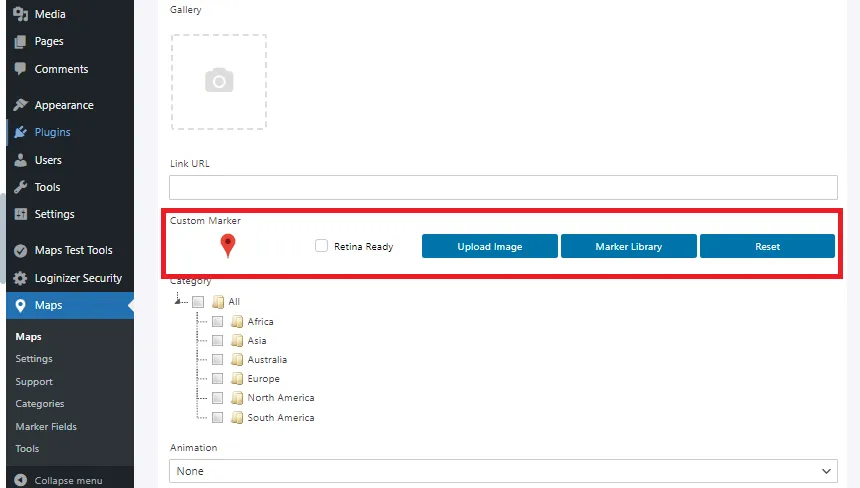The width and height of the screenshot is (860, 488).
Task: Focus the Link URL input field
Action: pos(503,188)
